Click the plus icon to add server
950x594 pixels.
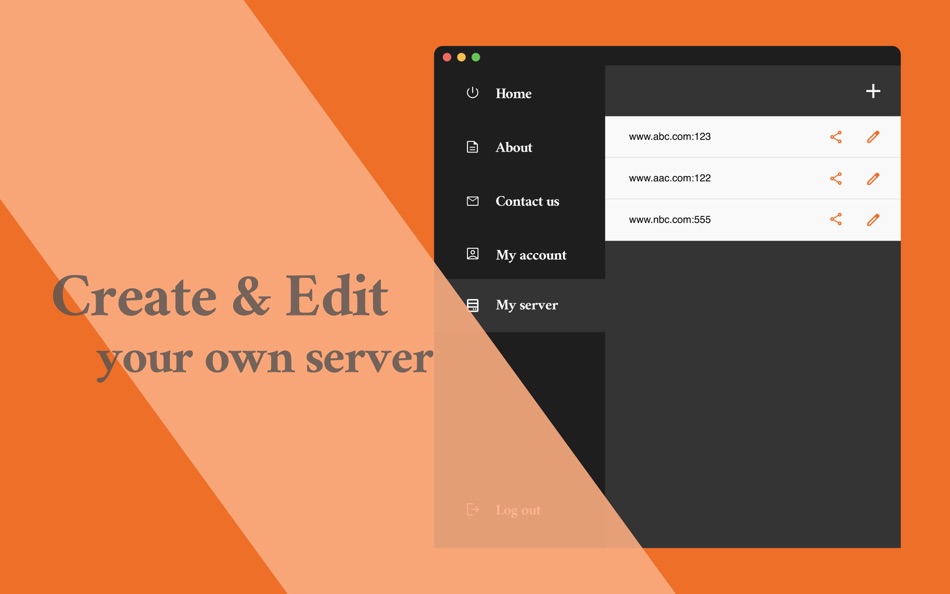tap(872, 91)
